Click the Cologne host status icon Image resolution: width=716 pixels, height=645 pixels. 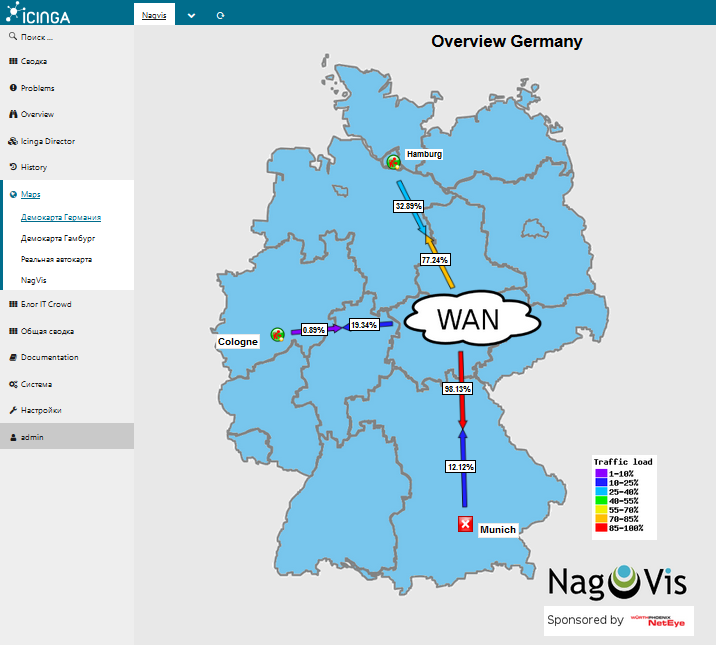(278, 334)
